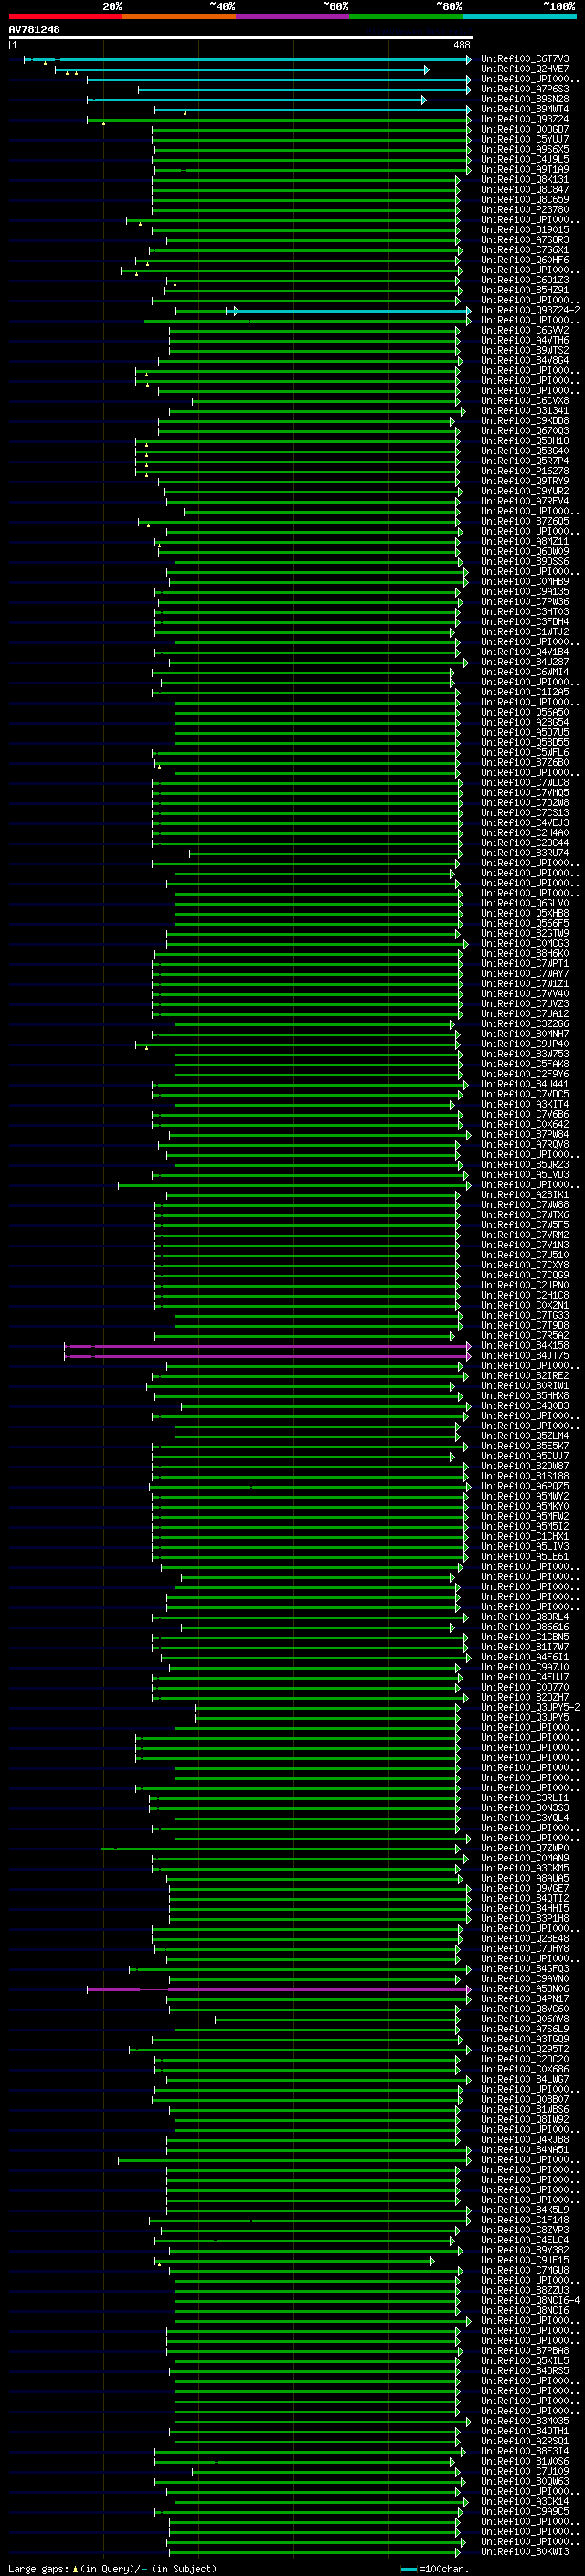Screen dimensions: 585x2576
Task: Select hit label UniRef100_B5E5K7
Action: pyautogui.click(x=524, y=1446)
